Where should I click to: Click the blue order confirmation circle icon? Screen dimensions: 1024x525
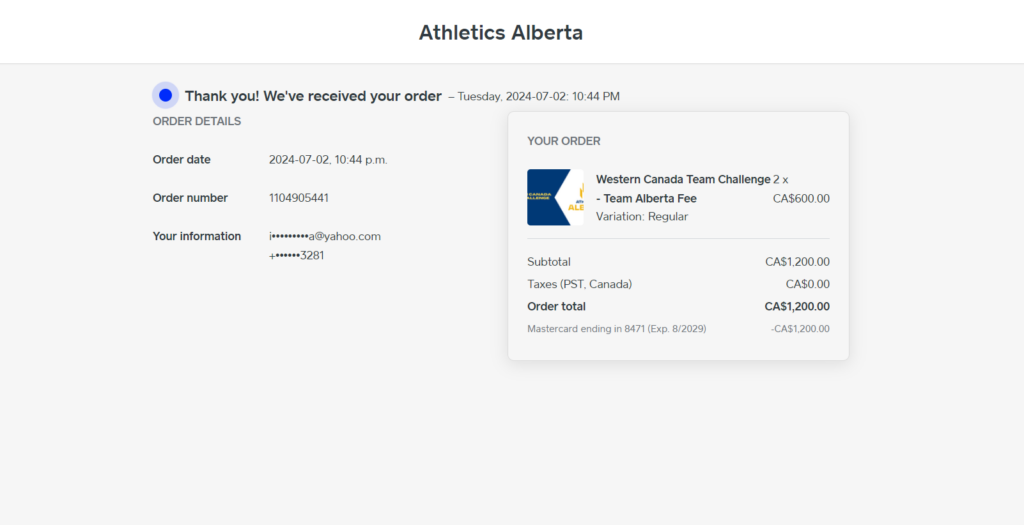tap(165, 95)
